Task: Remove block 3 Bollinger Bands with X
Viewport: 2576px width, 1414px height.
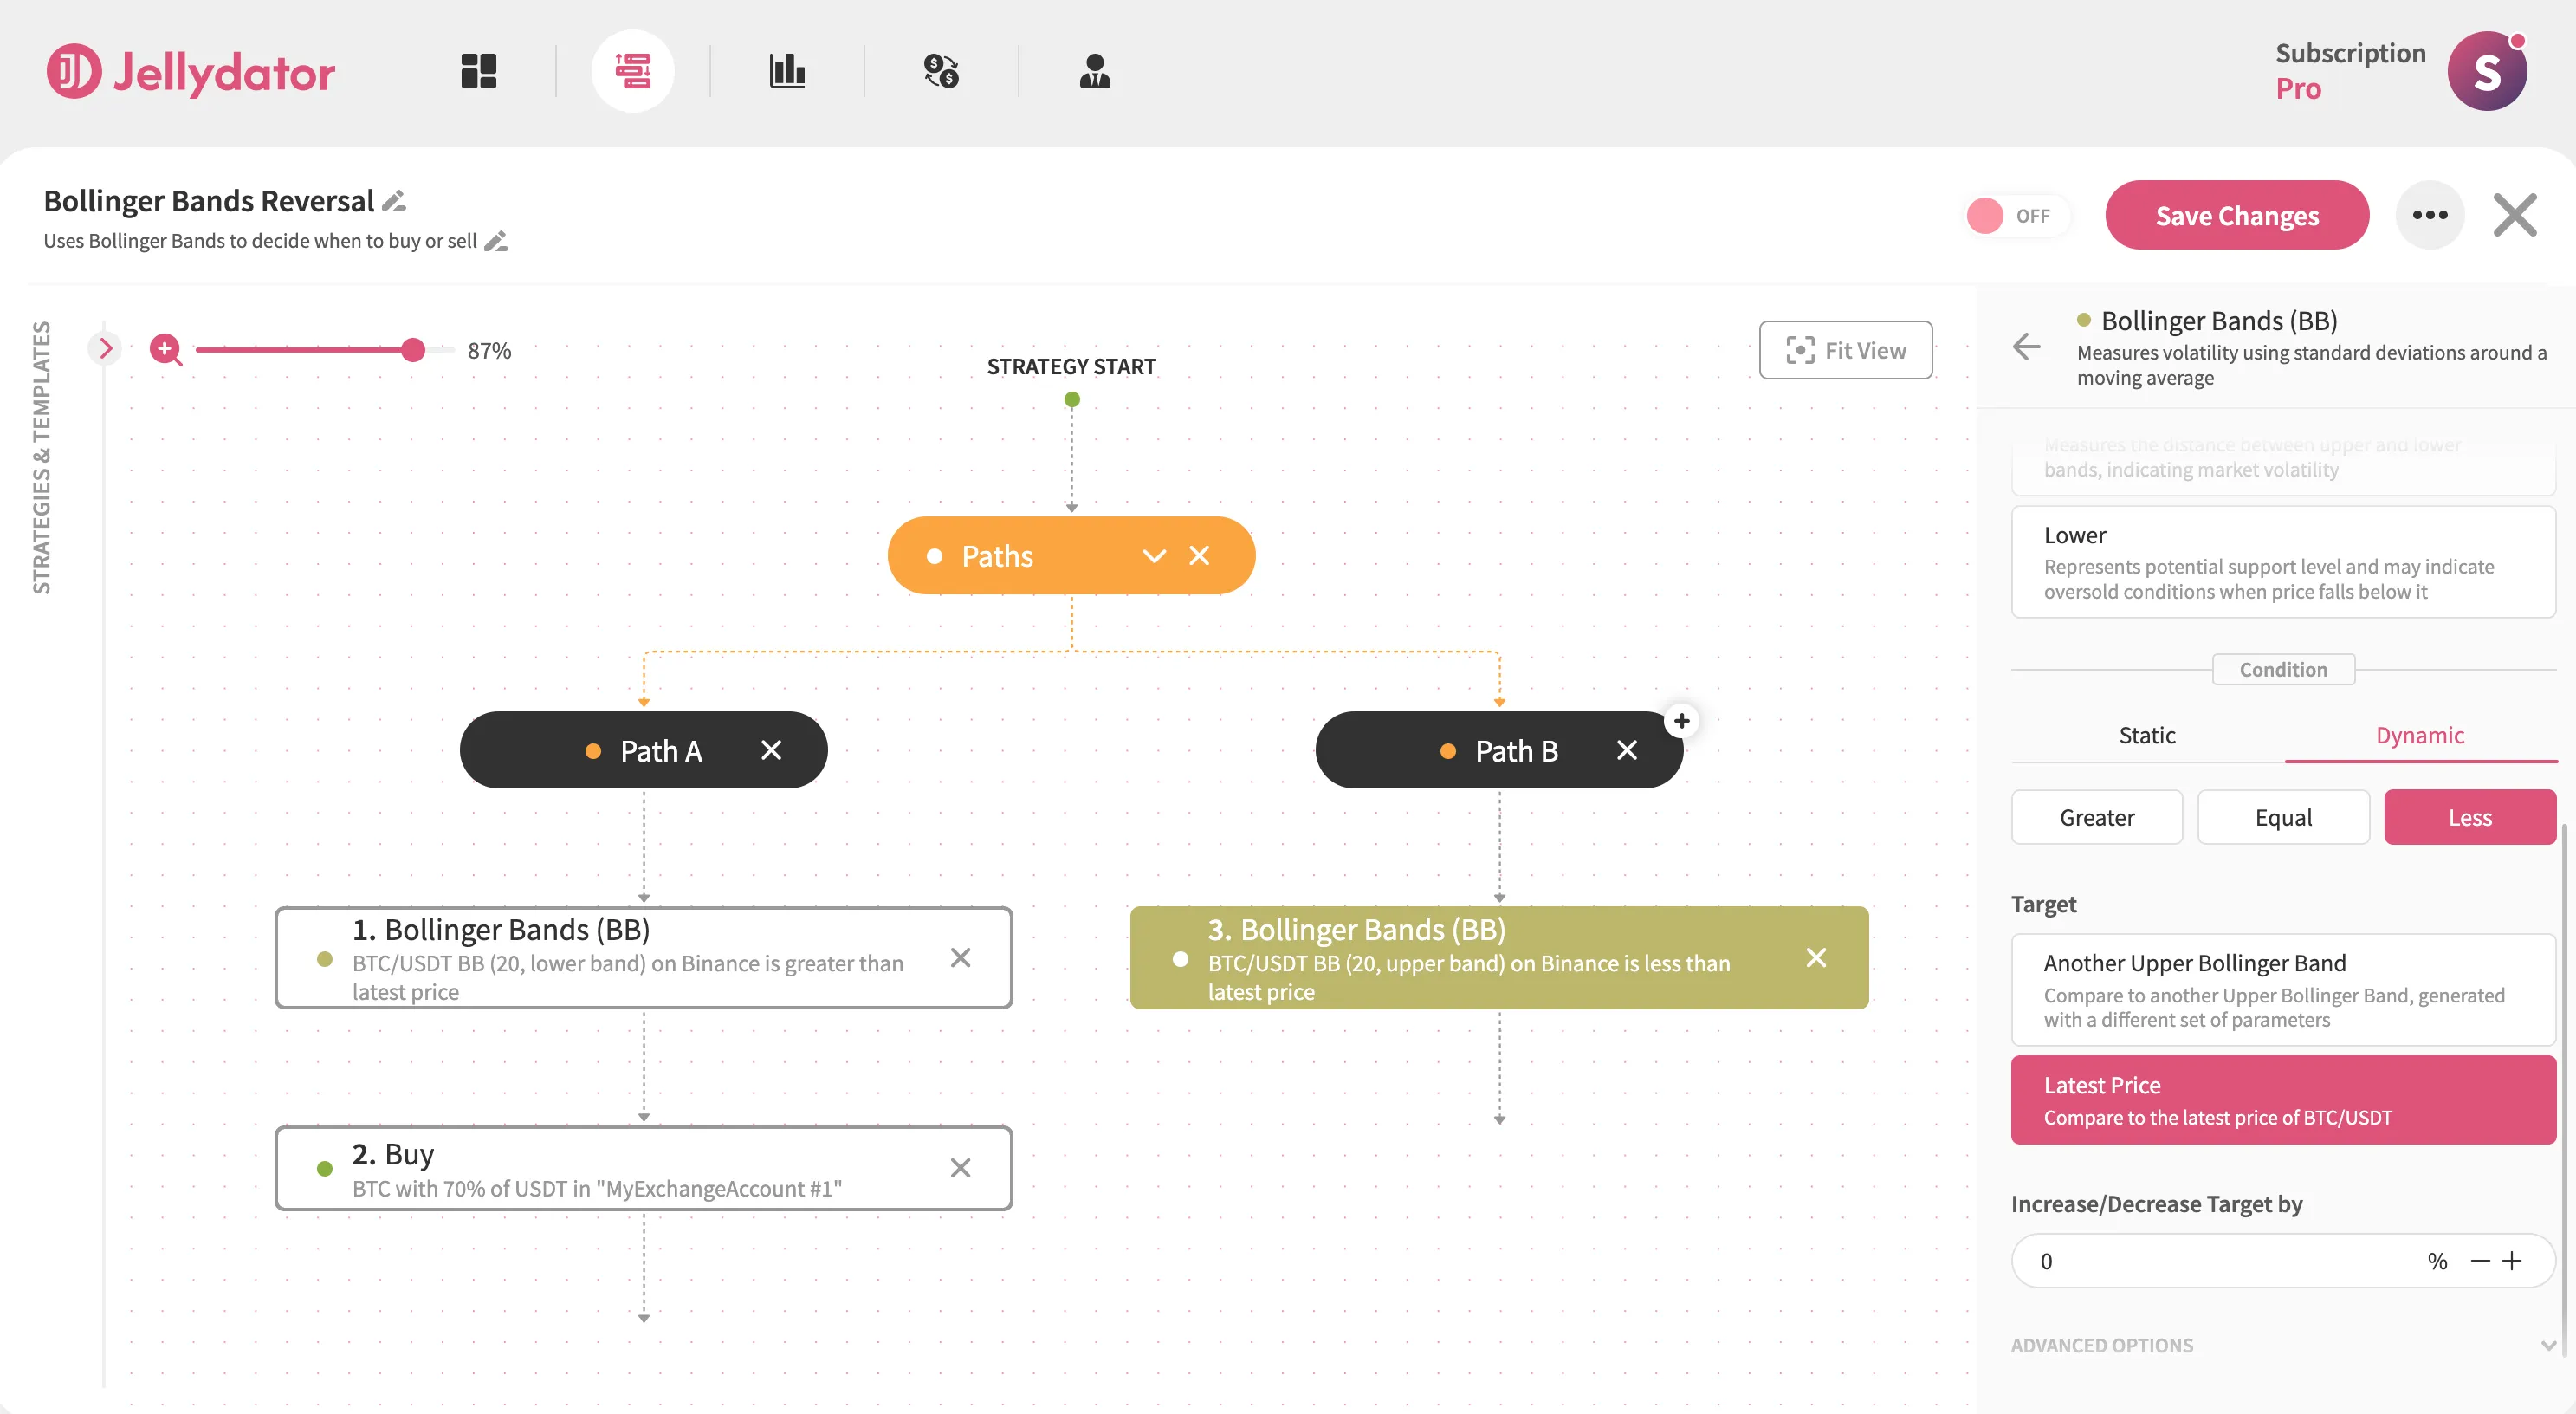Action: tap(1816, 958)
